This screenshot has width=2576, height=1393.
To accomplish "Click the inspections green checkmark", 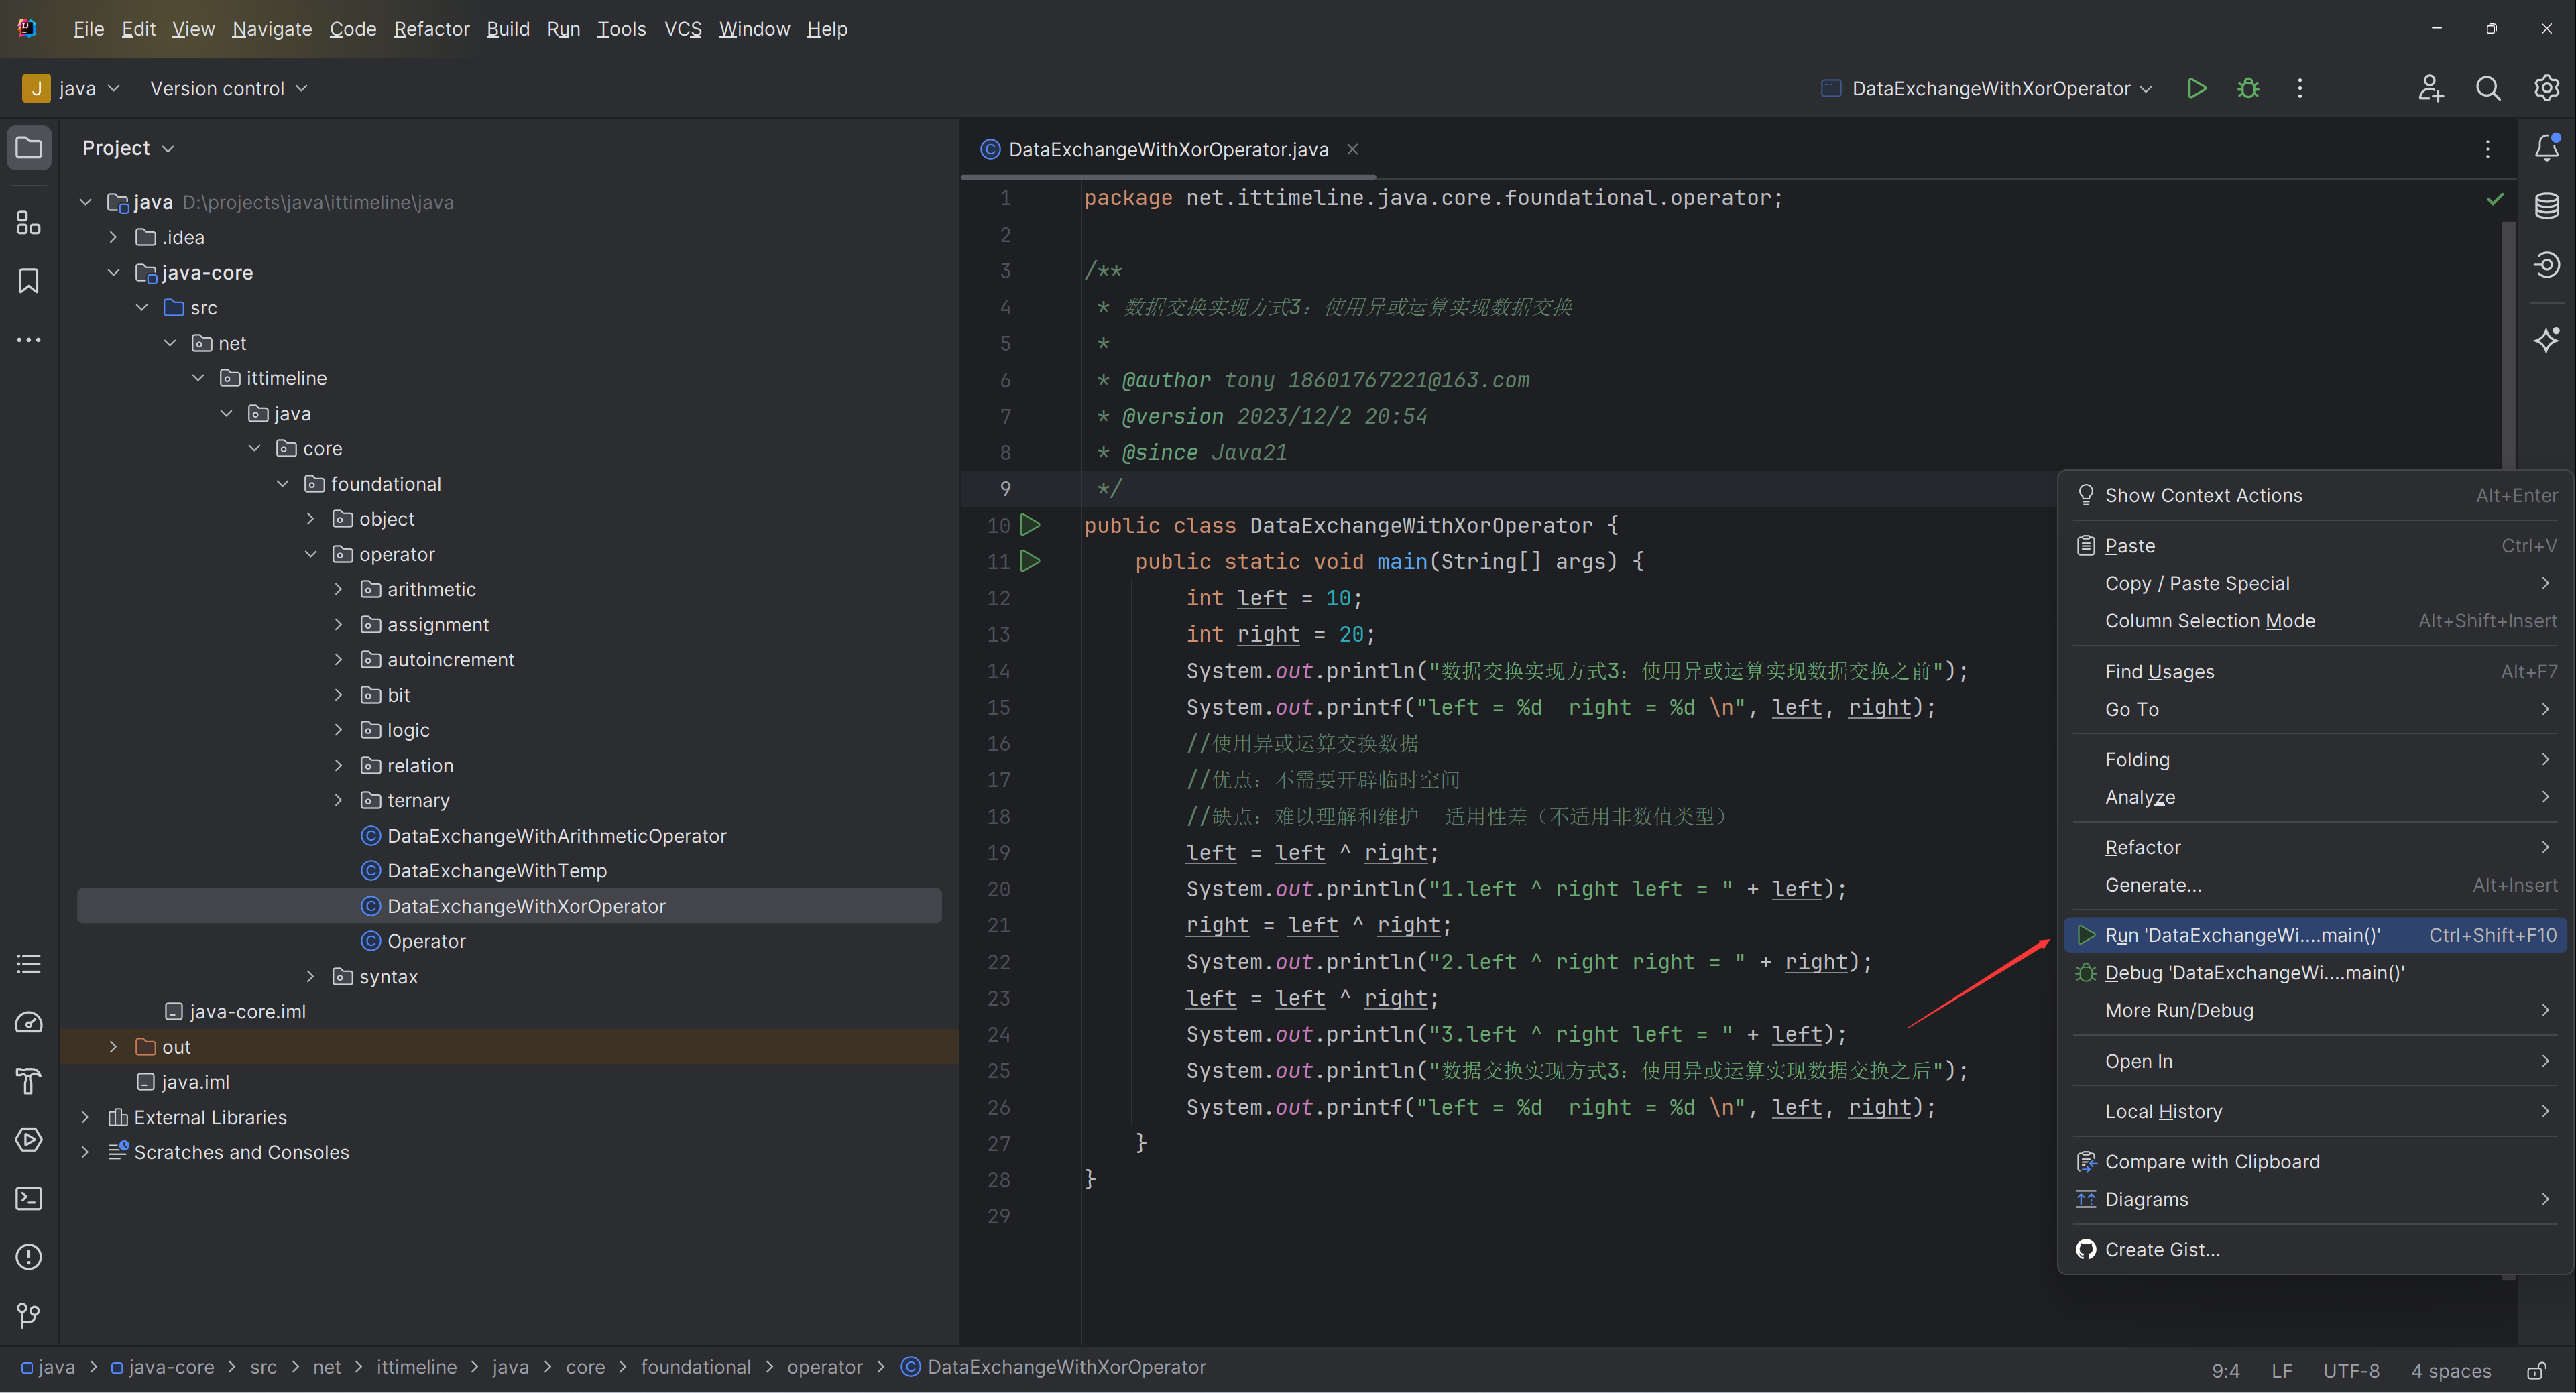I will 2495,199.
